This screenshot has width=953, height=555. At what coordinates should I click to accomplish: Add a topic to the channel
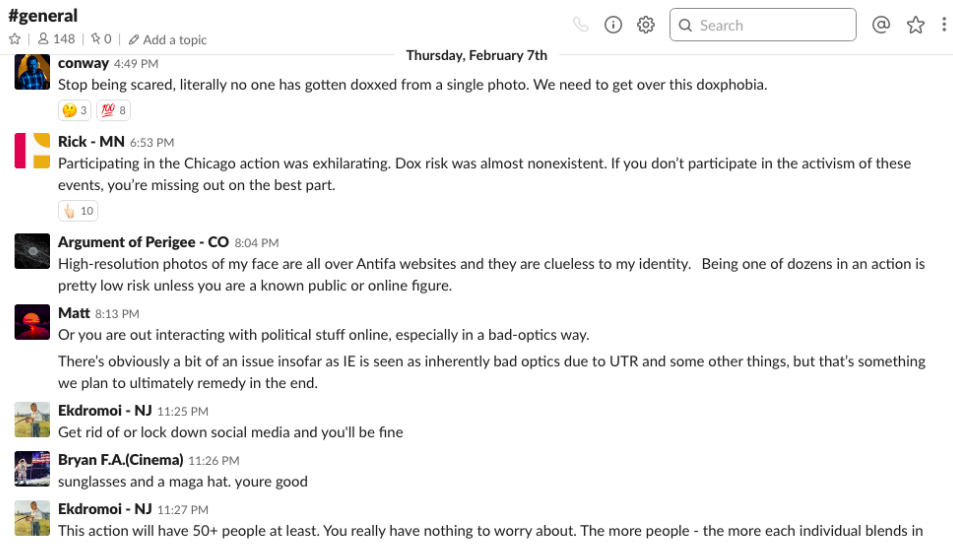[x=168, y=40]
